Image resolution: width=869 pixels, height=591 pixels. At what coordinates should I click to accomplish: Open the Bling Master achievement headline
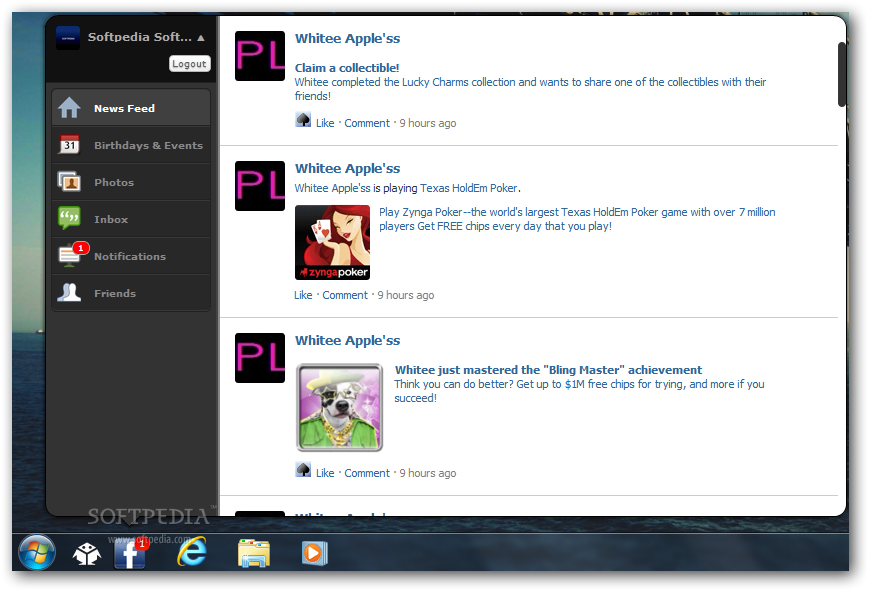pos(548,370)
